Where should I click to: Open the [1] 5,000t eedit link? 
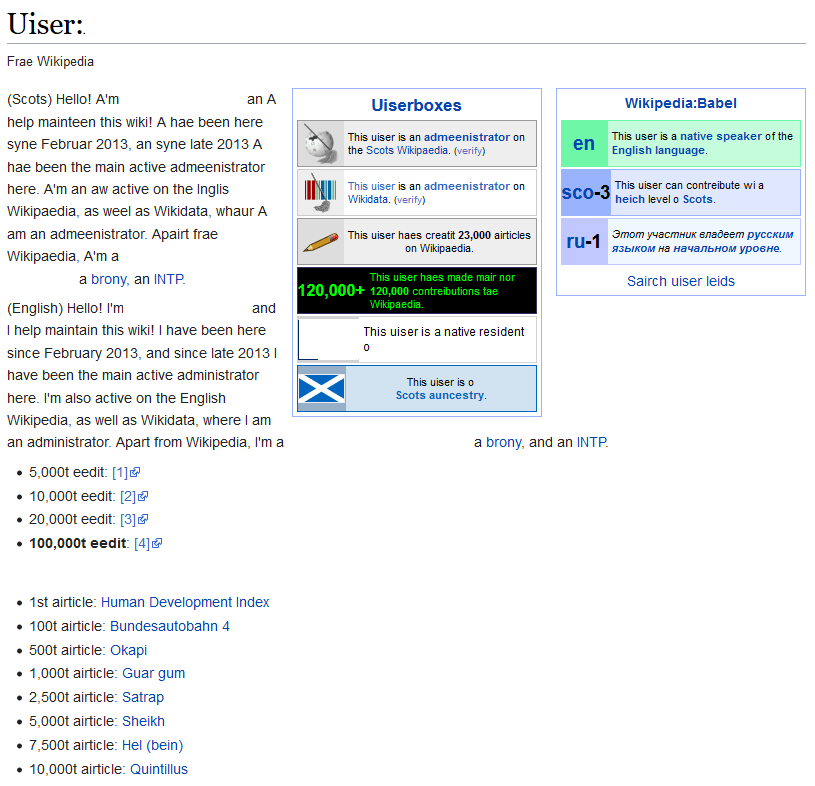(120, 472)
